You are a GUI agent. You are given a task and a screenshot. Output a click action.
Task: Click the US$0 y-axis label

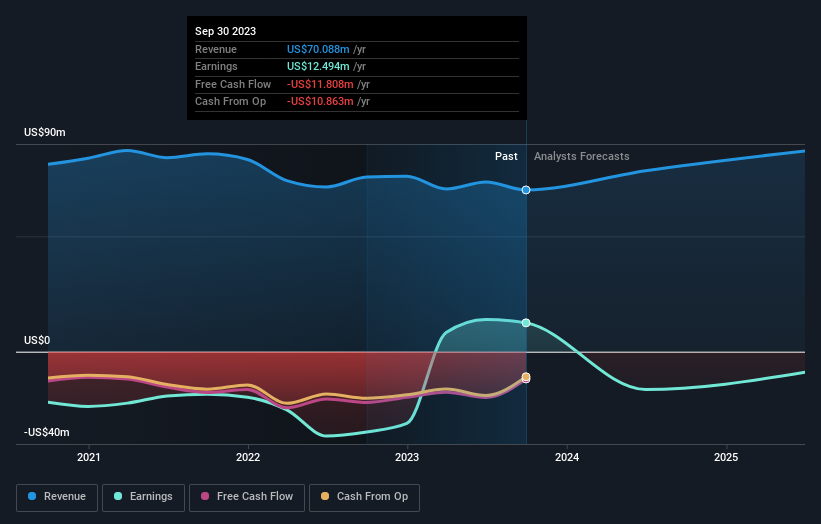pos(37,340)
